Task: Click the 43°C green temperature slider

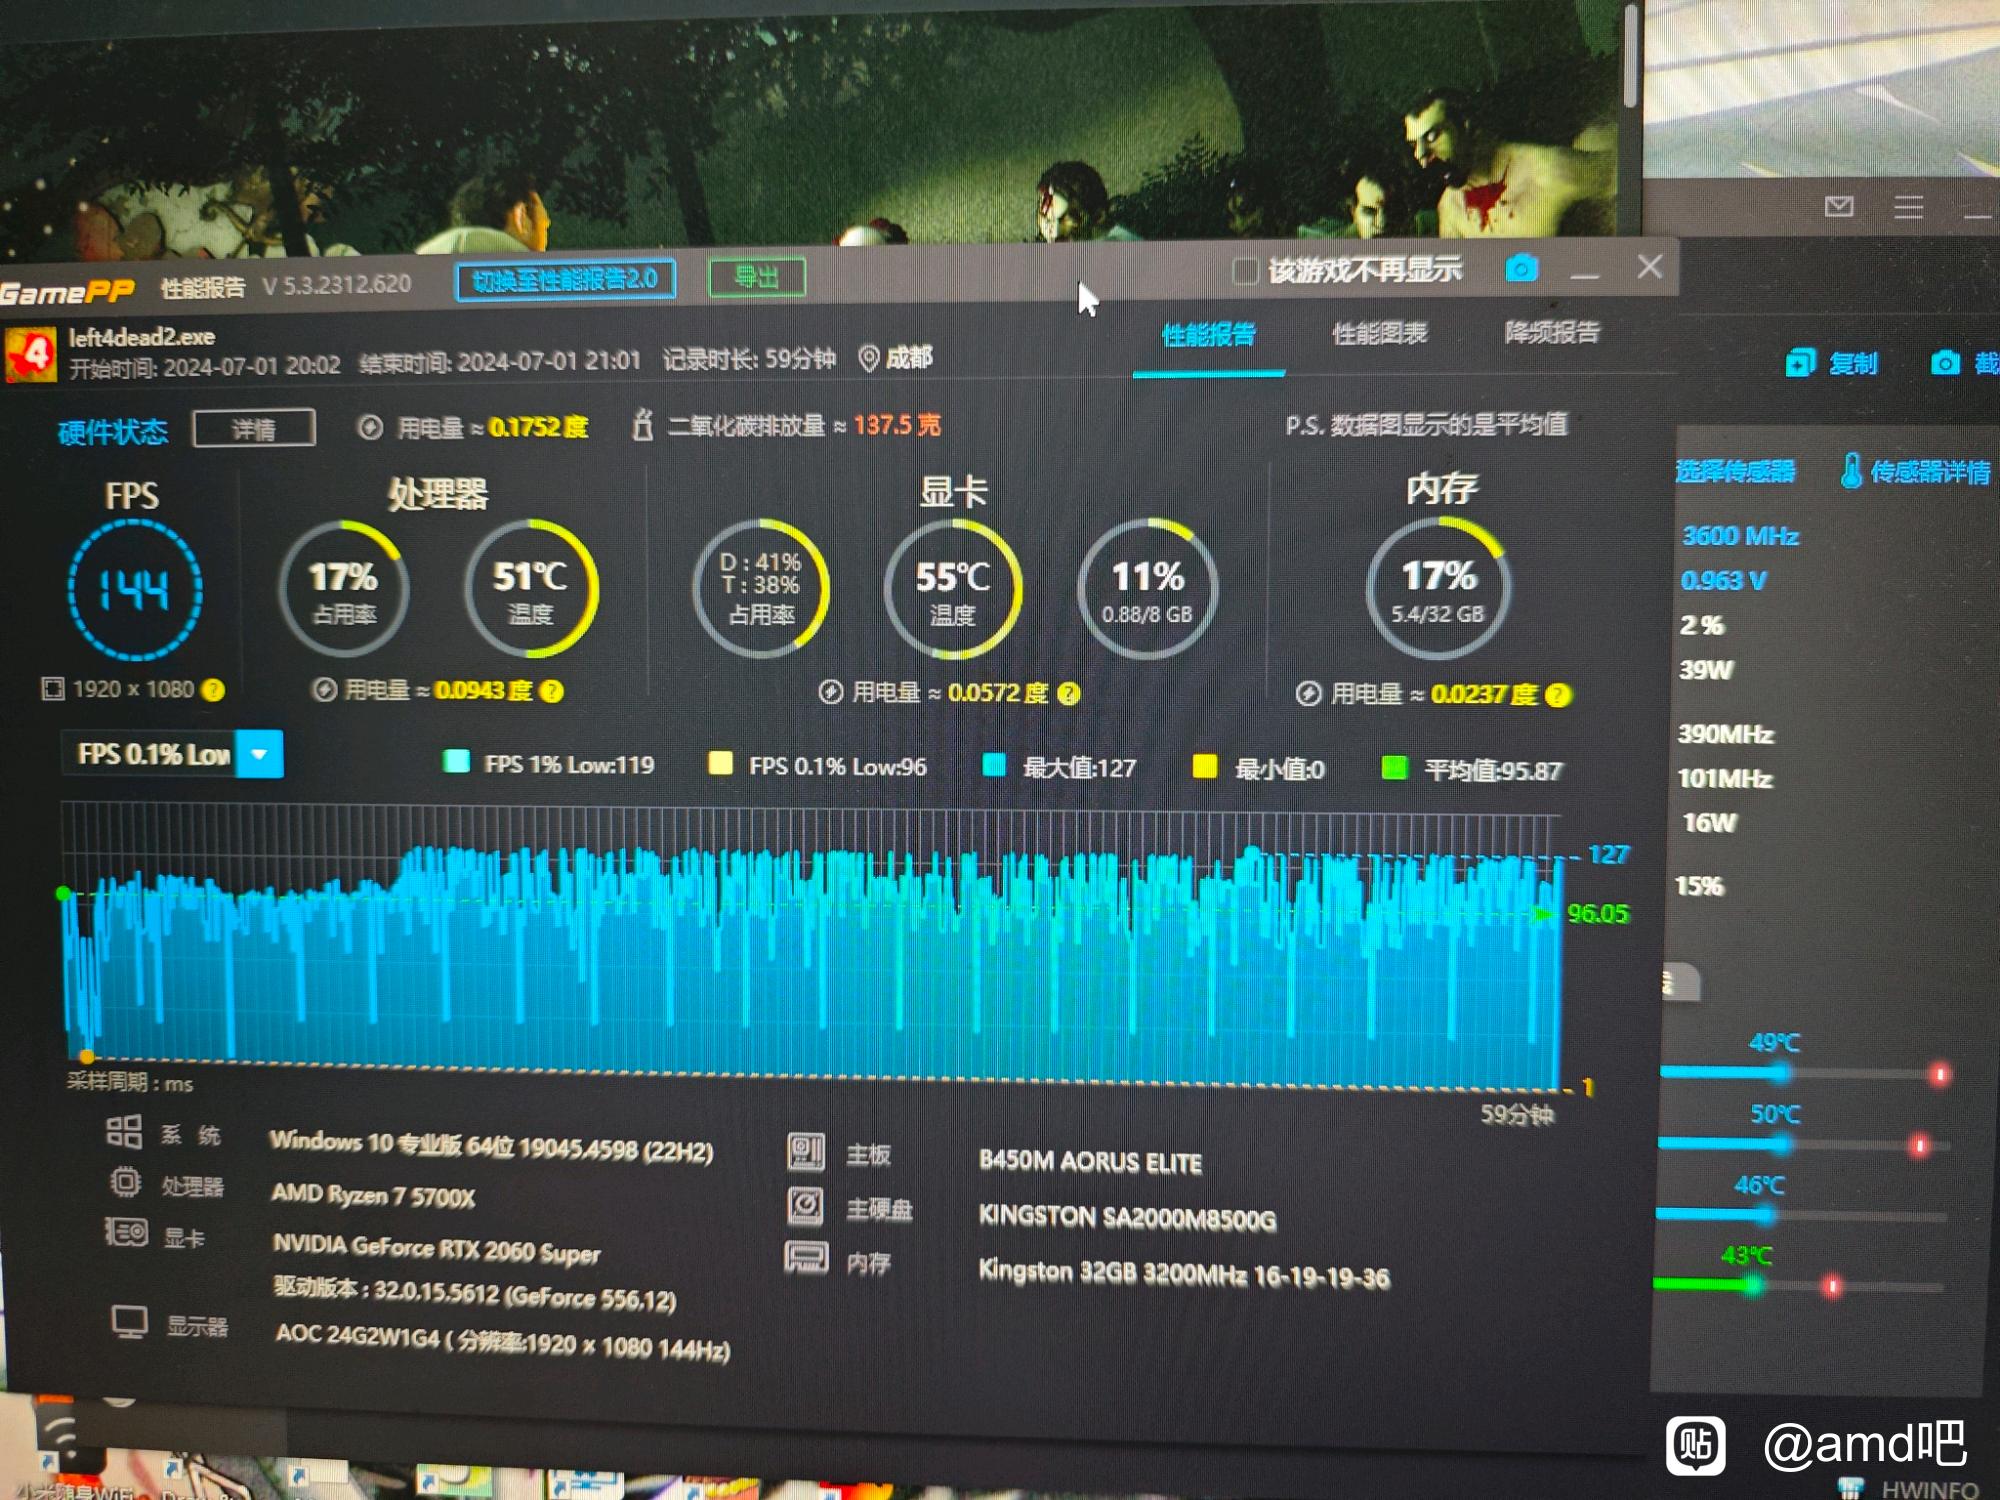Action: [1799, 1286]
